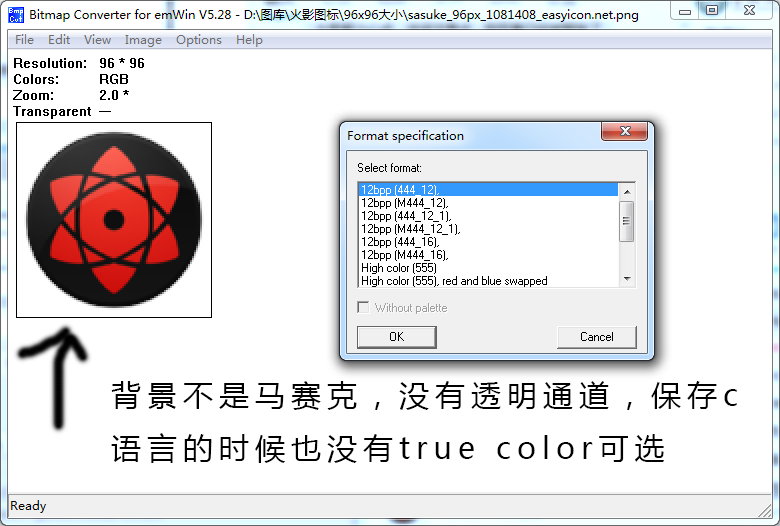Image resolution: width=780 pixels, height=526 pixels.
Task: Select format 12bpp (M444_12)
Action: click(488, 203)
